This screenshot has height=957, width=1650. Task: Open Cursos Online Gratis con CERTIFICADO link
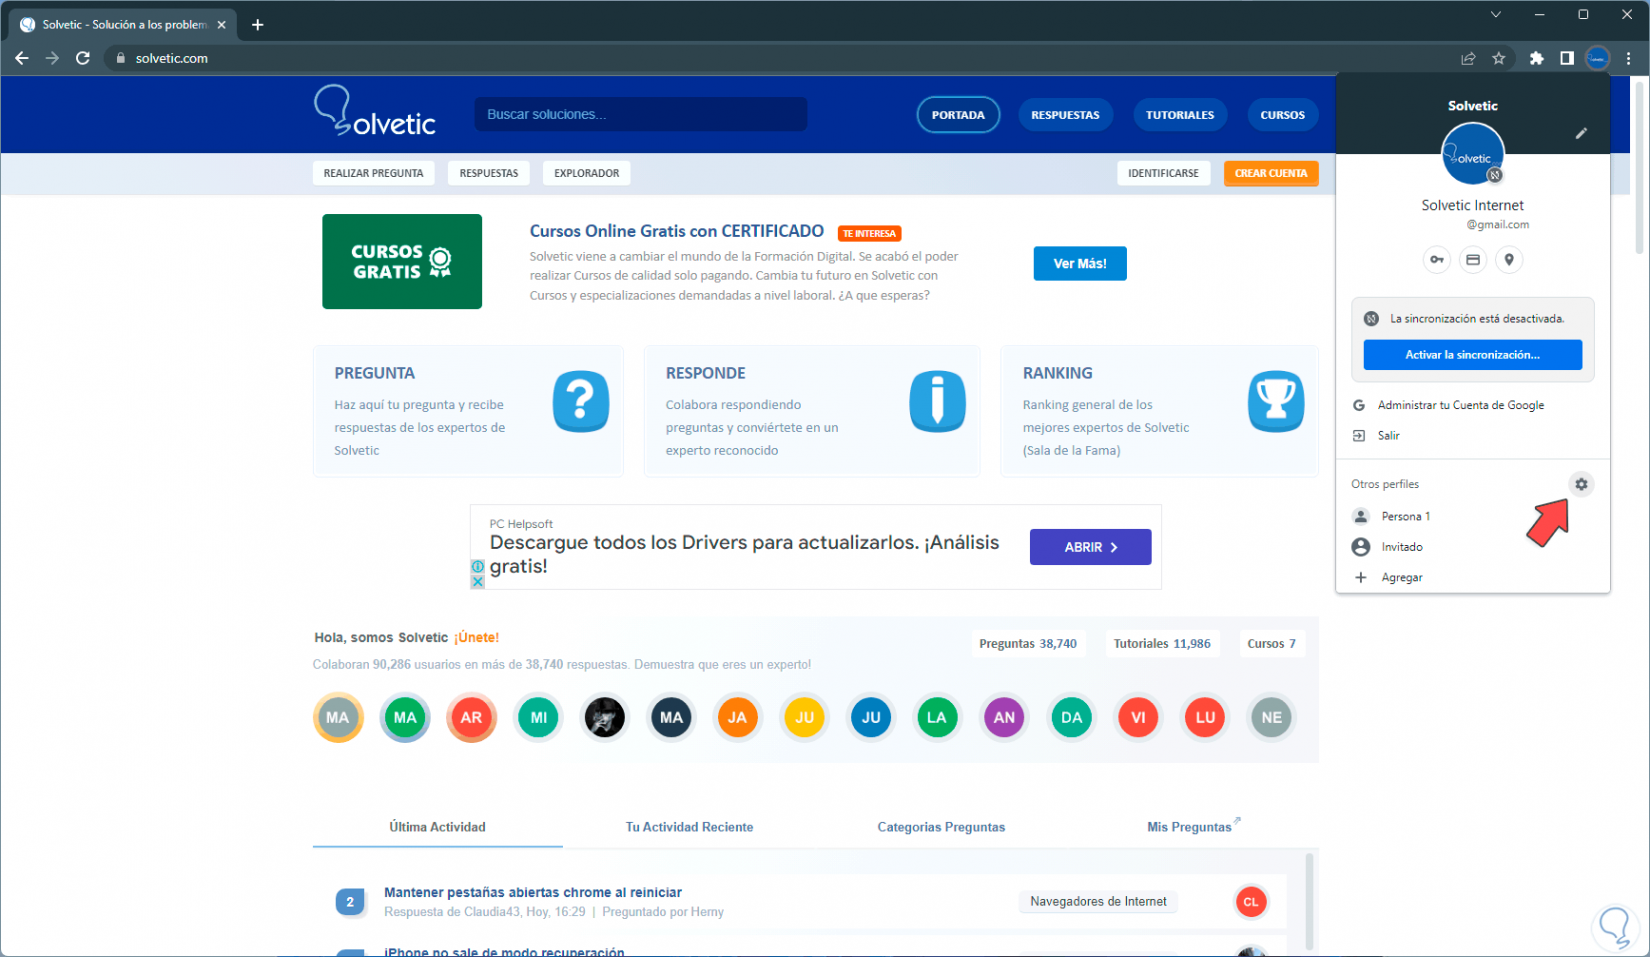pos(677,231)
